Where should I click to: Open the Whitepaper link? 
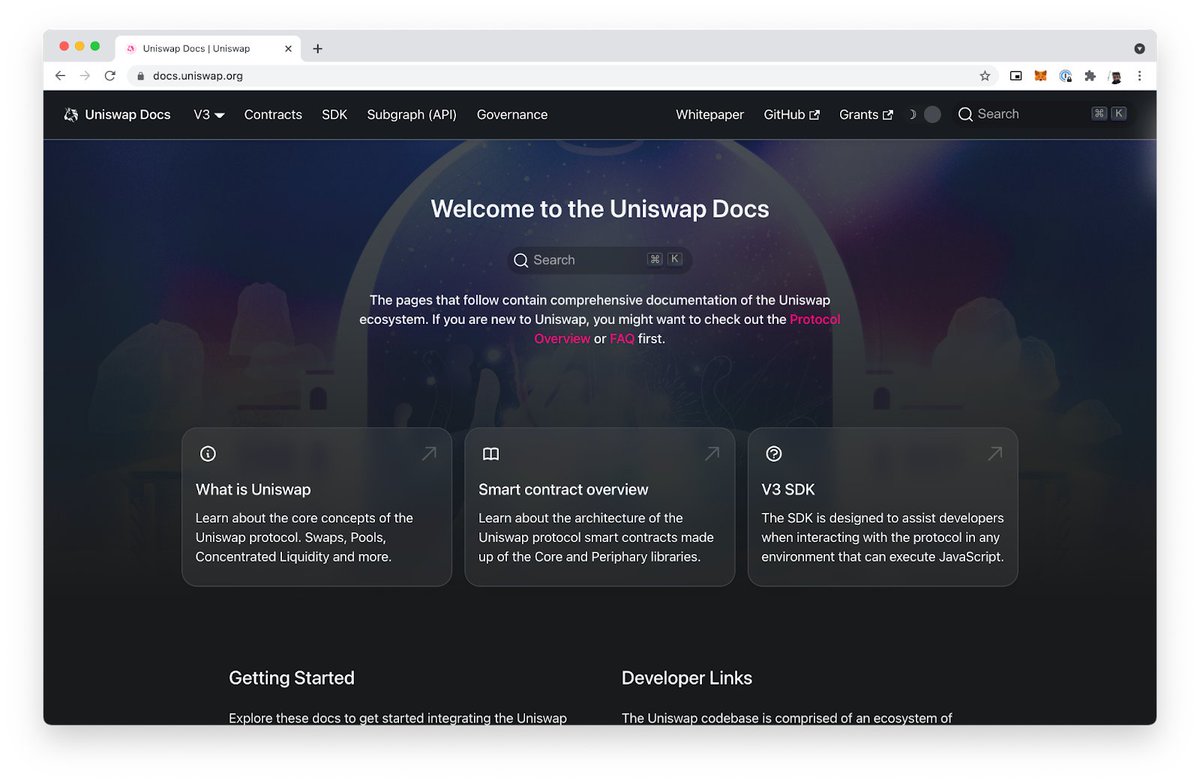click(x=710, y=115)
